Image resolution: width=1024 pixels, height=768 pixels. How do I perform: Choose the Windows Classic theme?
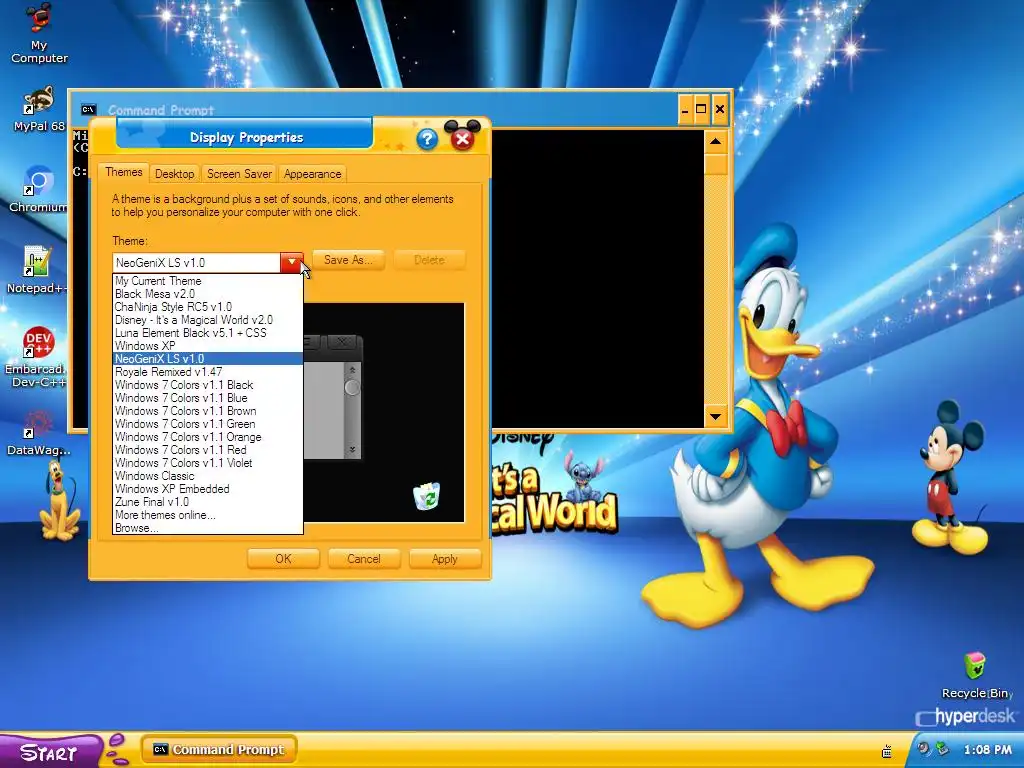(208, 476)
